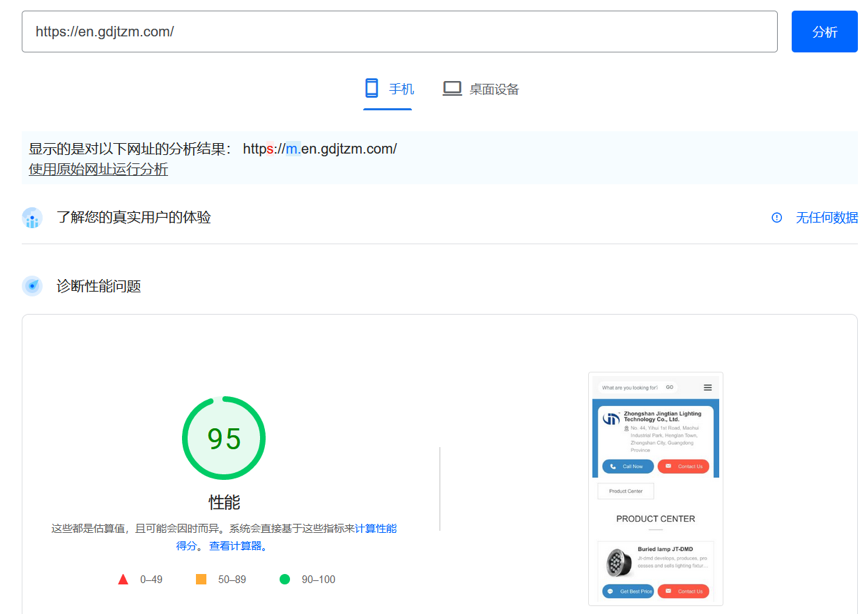
Task: Click the lab icon beside 诊断性能问题
Action: pyautogui.click(x=32, y=285)
